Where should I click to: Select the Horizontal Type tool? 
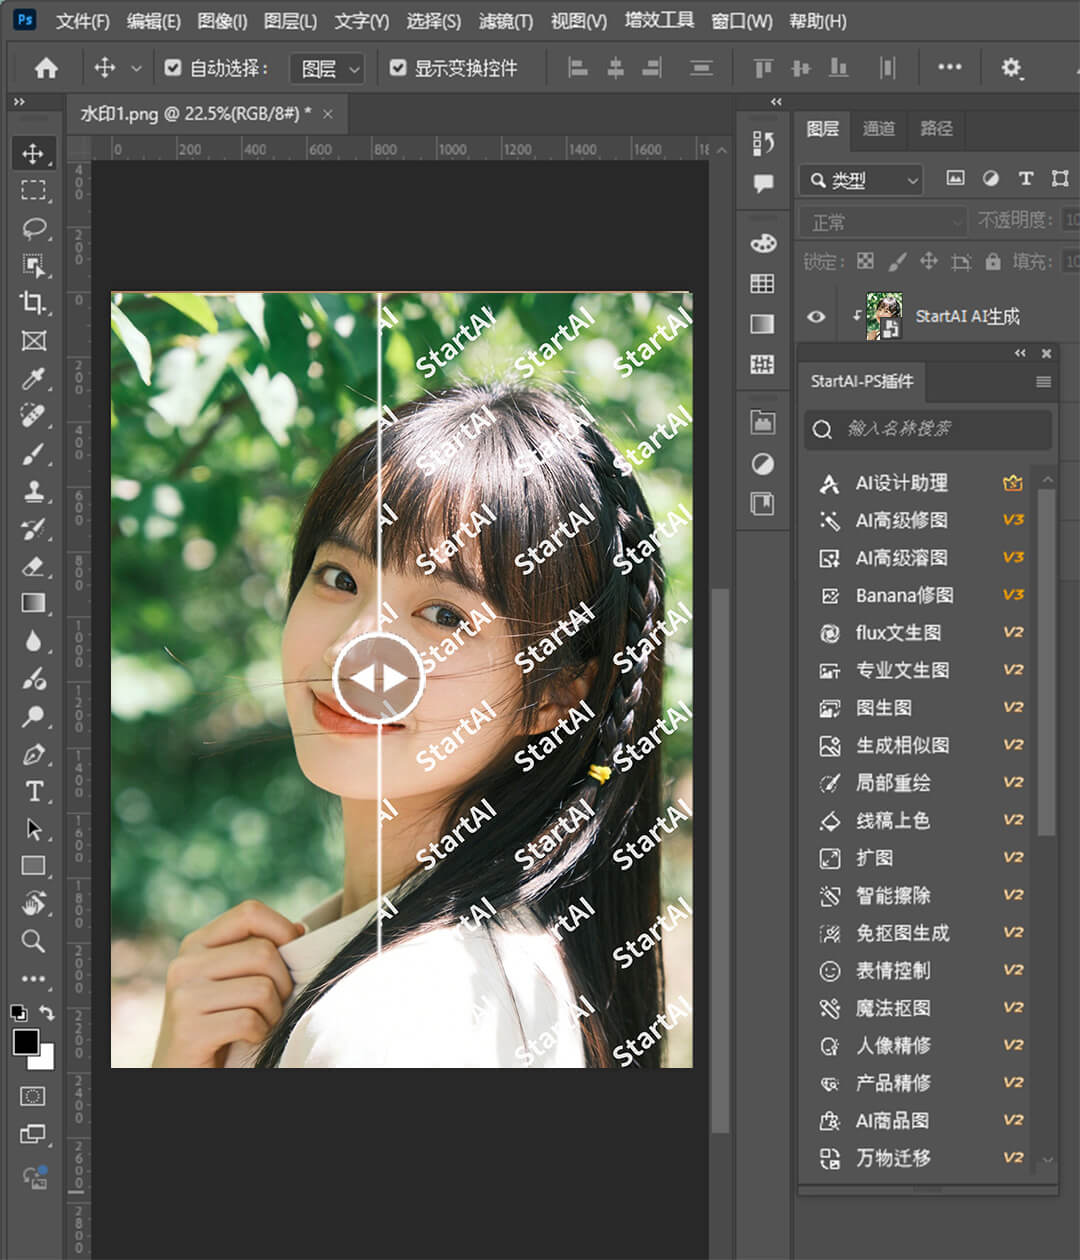coord(34,791)
